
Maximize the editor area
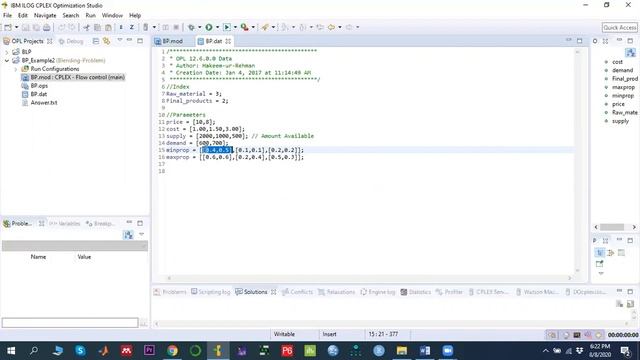tap(580, 41)
